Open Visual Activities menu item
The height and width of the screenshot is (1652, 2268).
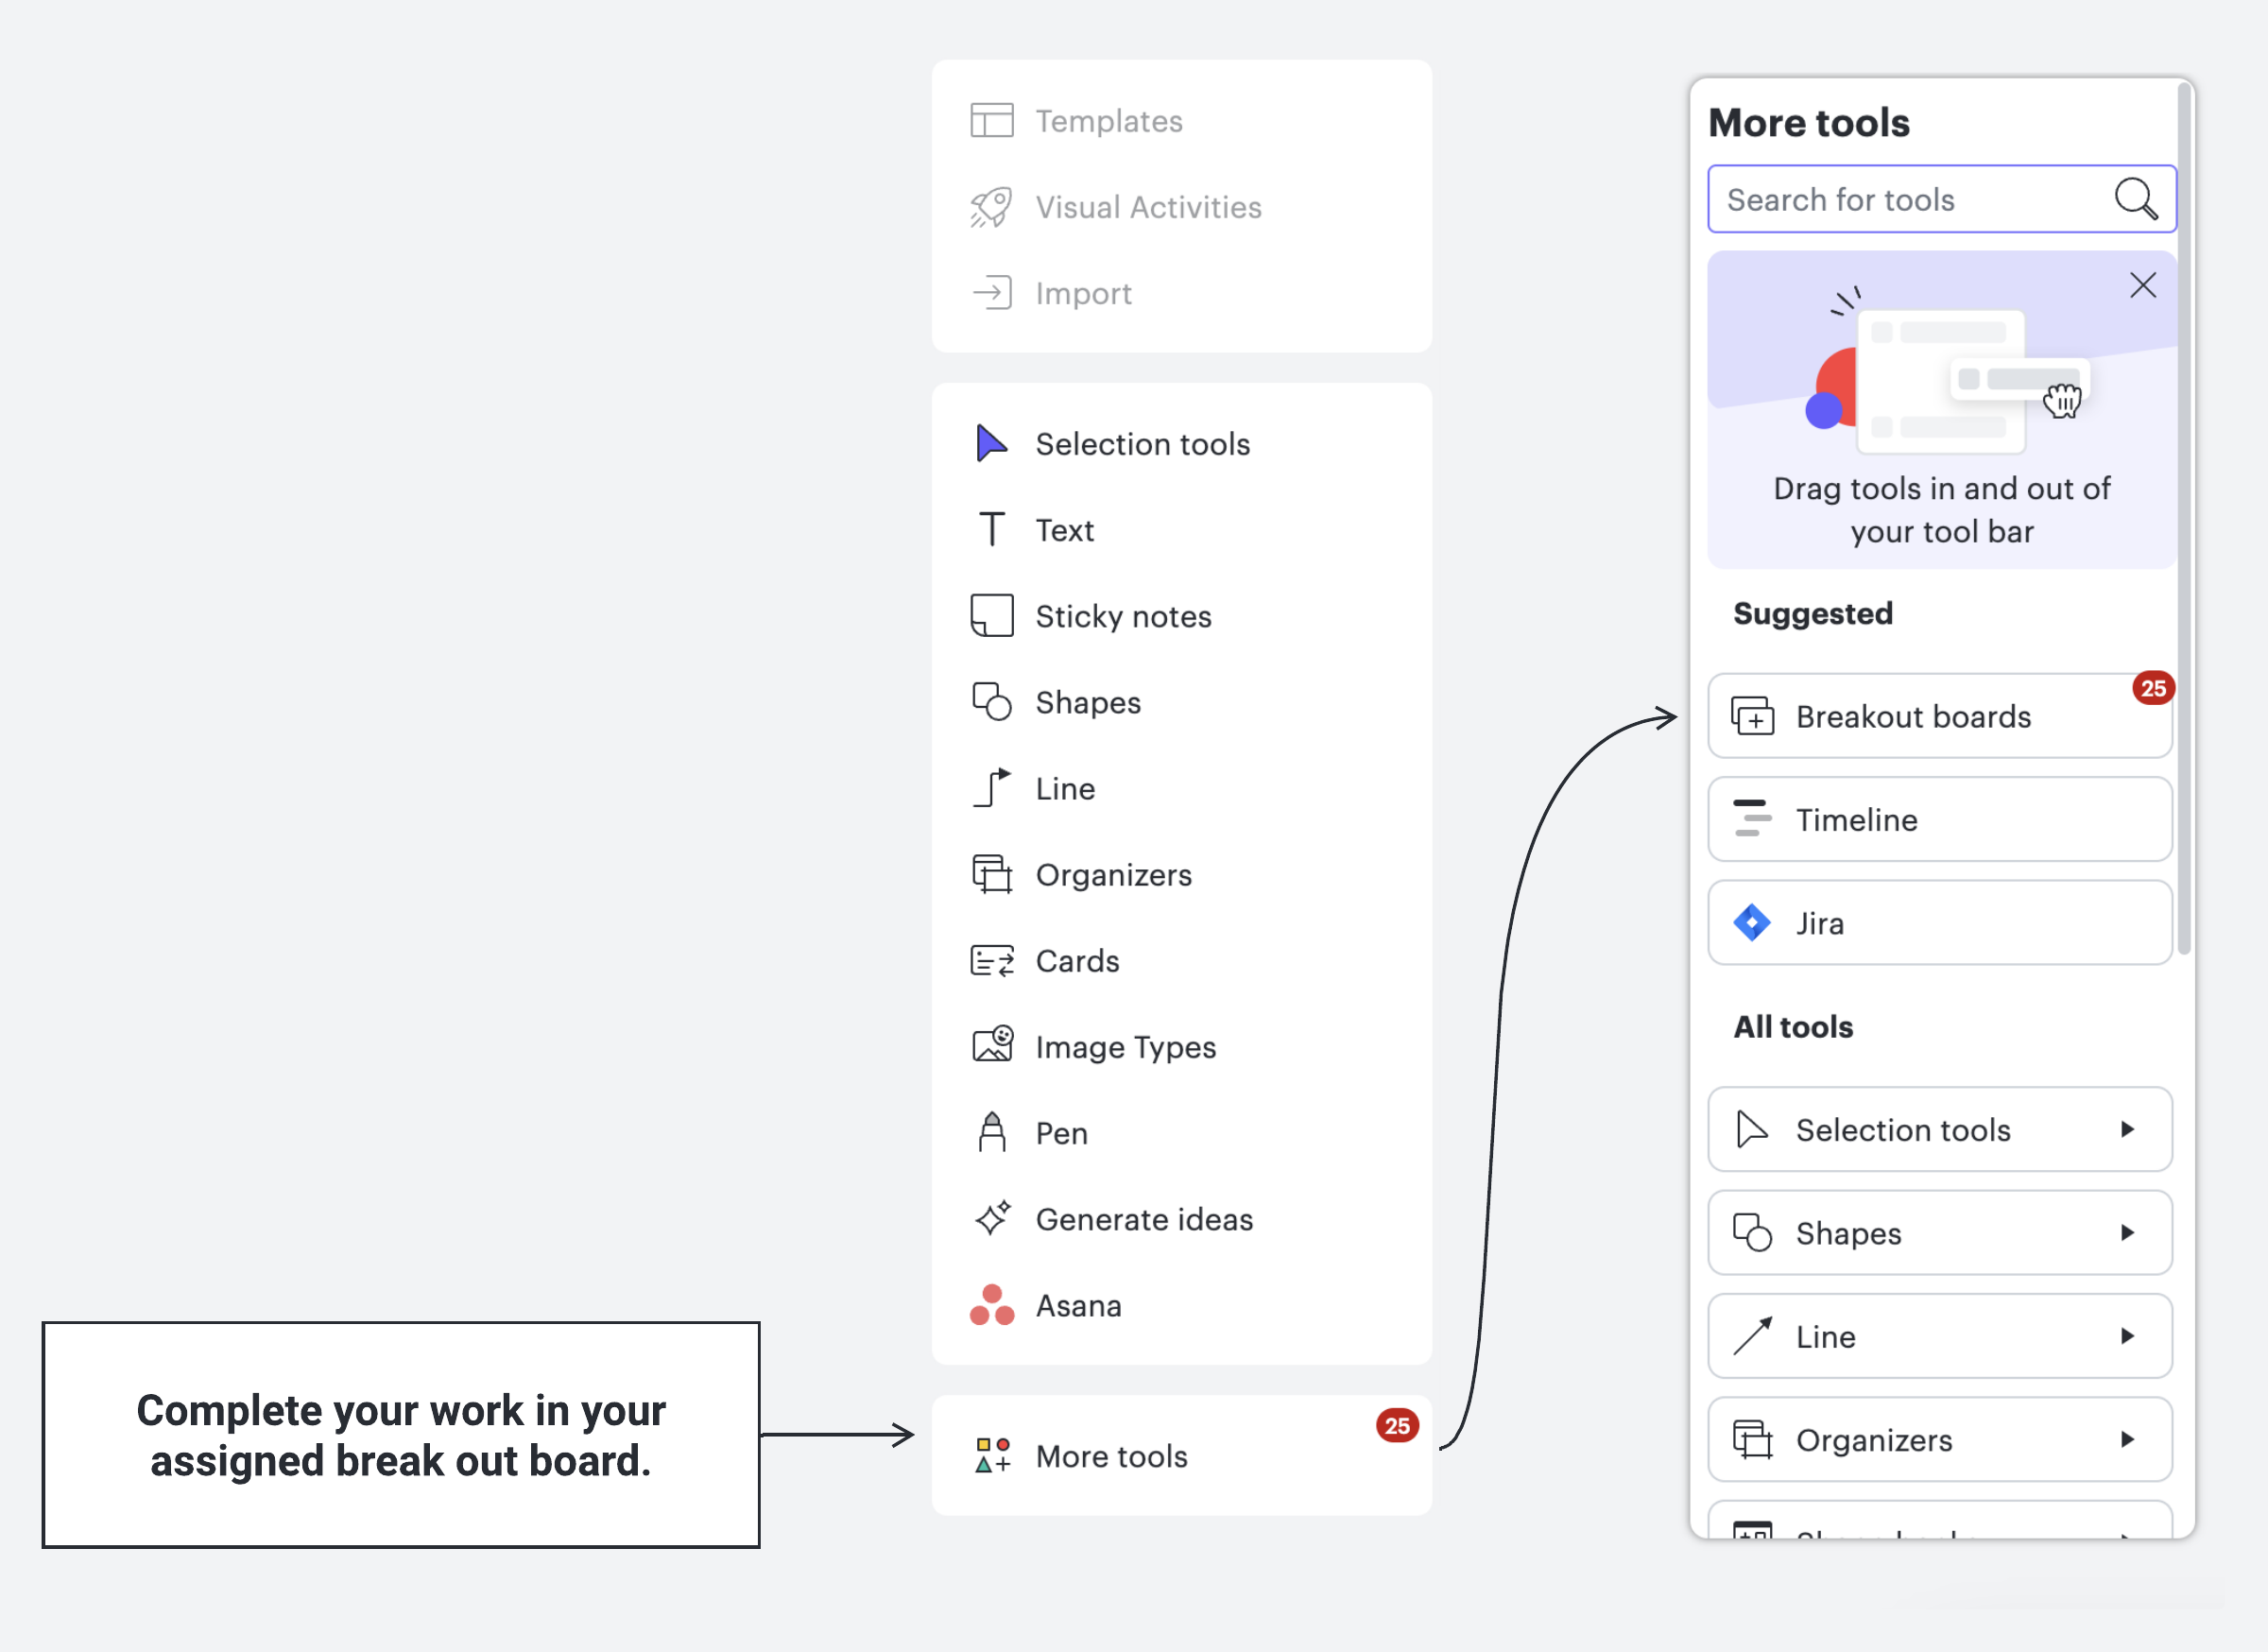click(x=1148, y=207)
